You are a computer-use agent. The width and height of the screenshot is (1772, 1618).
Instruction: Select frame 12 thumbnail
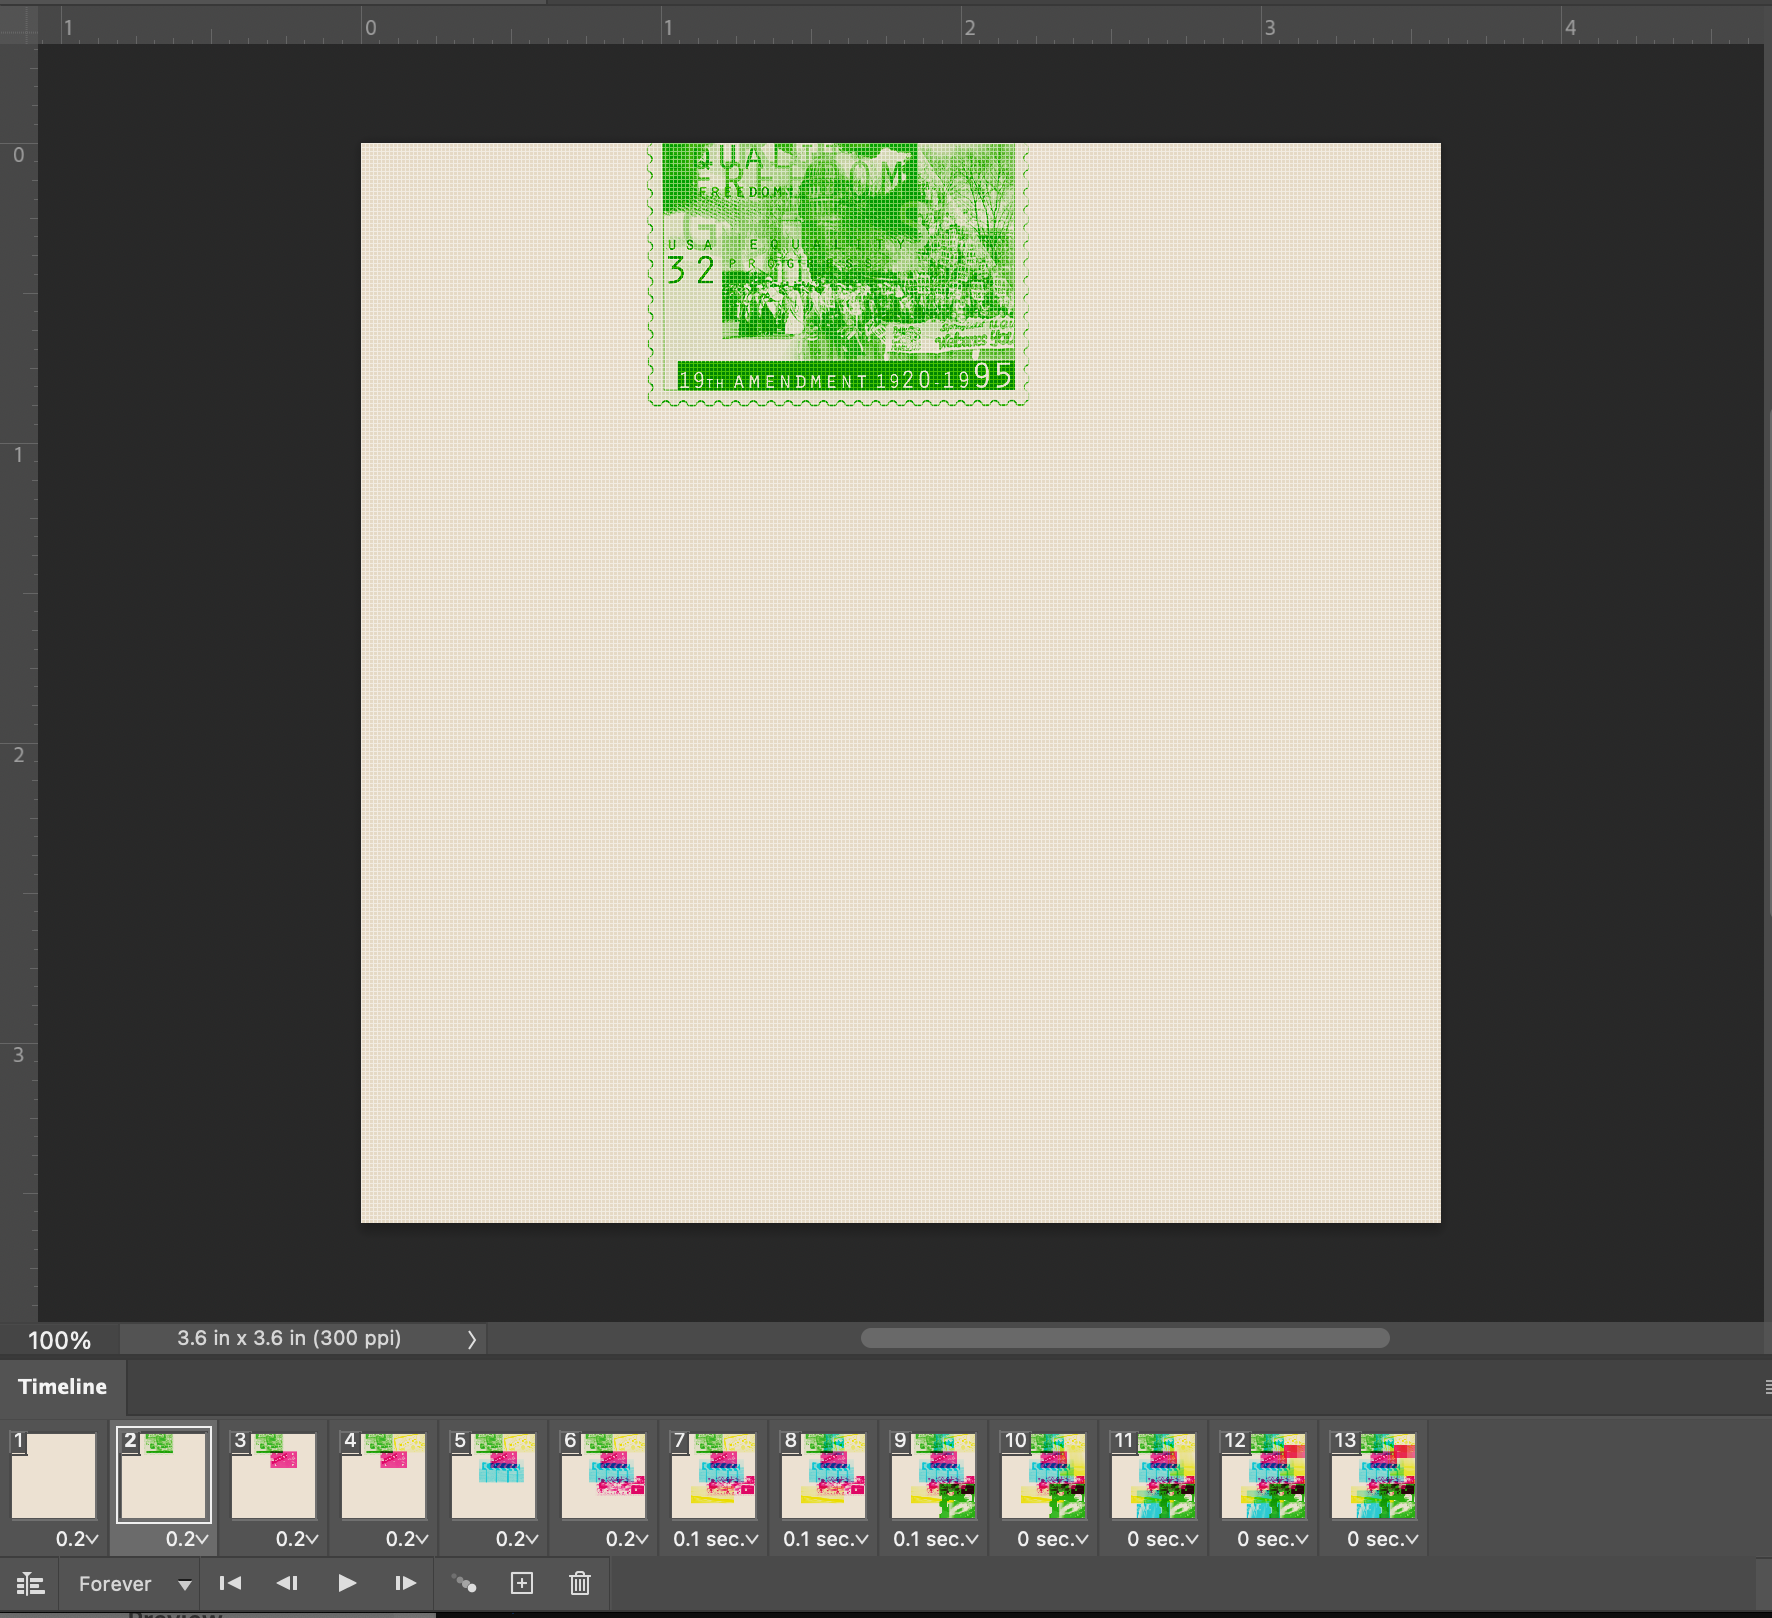[1264, 1475]
